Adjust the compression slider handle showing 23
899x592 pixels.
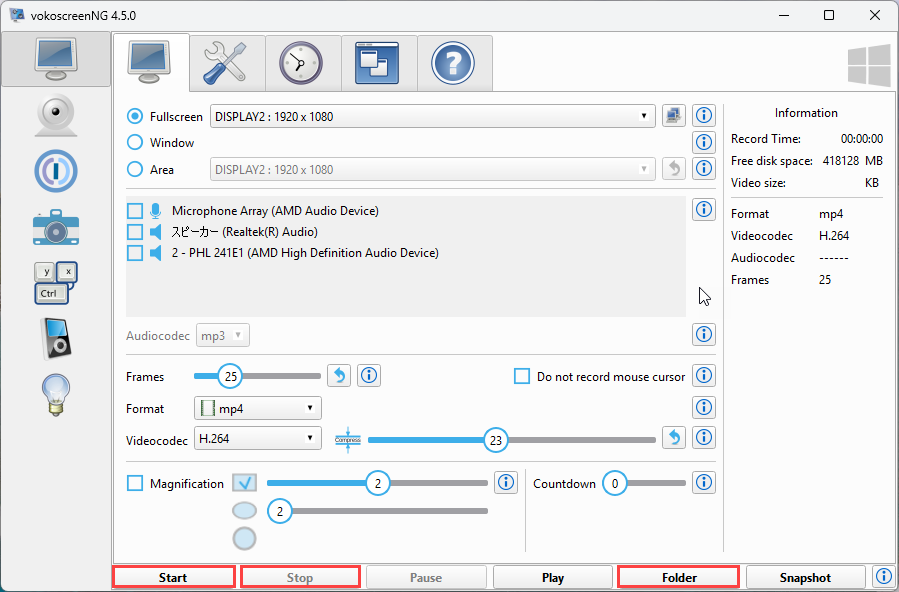[496, 441]
